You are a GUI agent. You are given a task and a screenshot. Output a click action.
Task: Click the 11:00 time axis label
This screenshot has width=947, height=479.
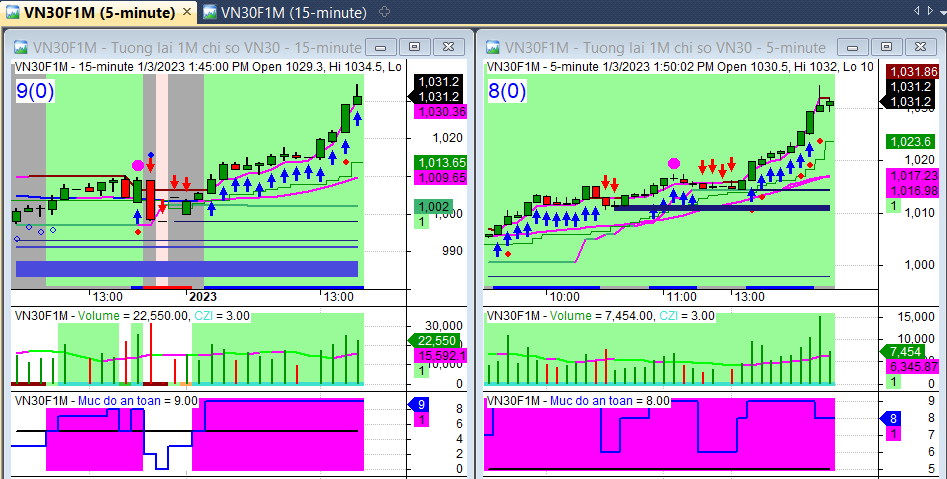681,297
